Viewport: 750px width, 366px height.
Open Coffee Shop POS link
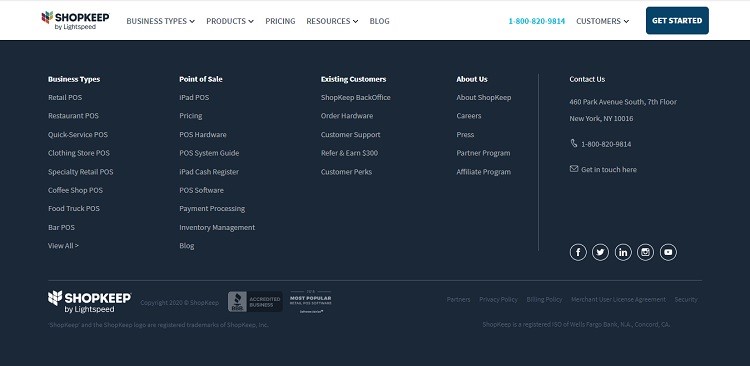pyautogui.click(x=76, y=190)
